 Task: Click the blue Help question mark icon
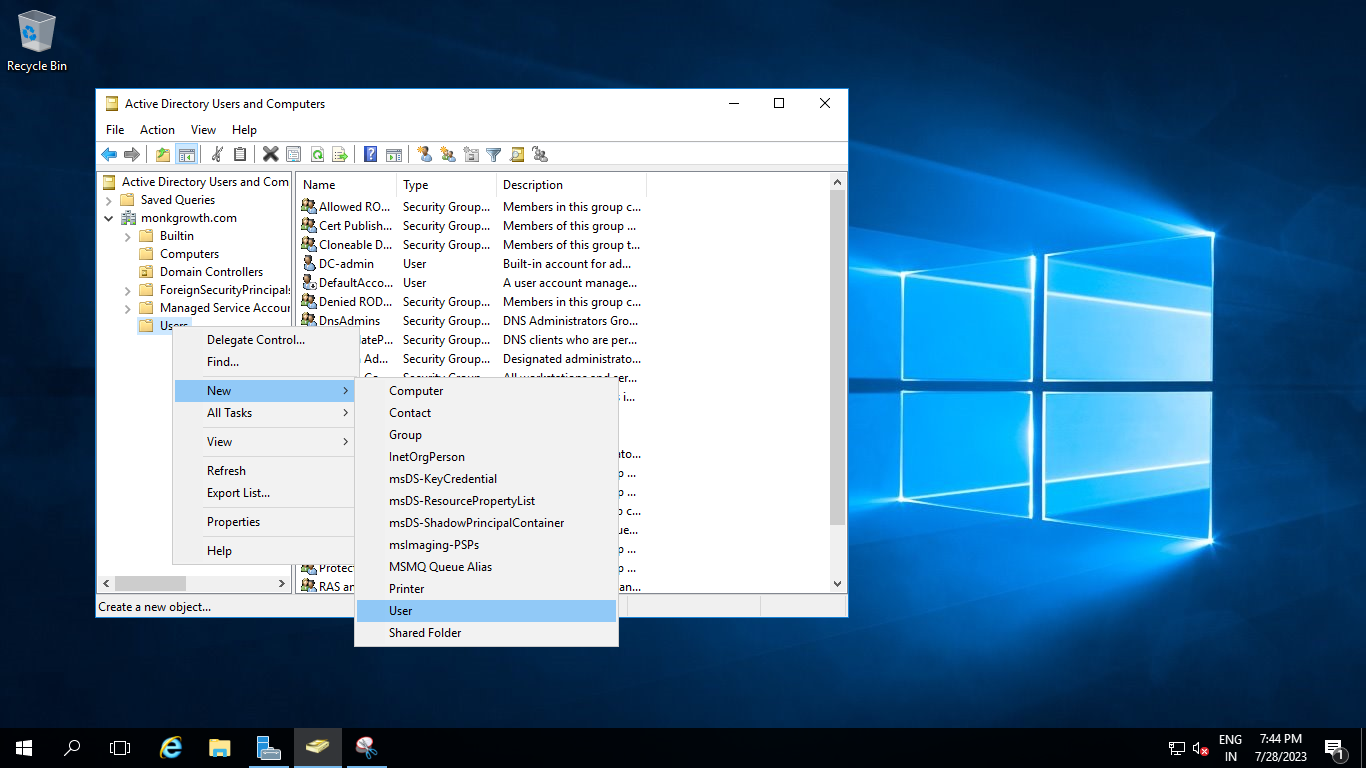pyautogui.click(x=370, y=154)
